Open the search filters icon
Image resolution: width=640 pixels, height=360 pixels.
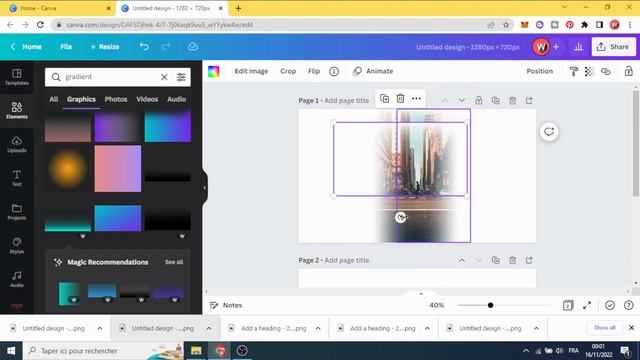point(181,77)
